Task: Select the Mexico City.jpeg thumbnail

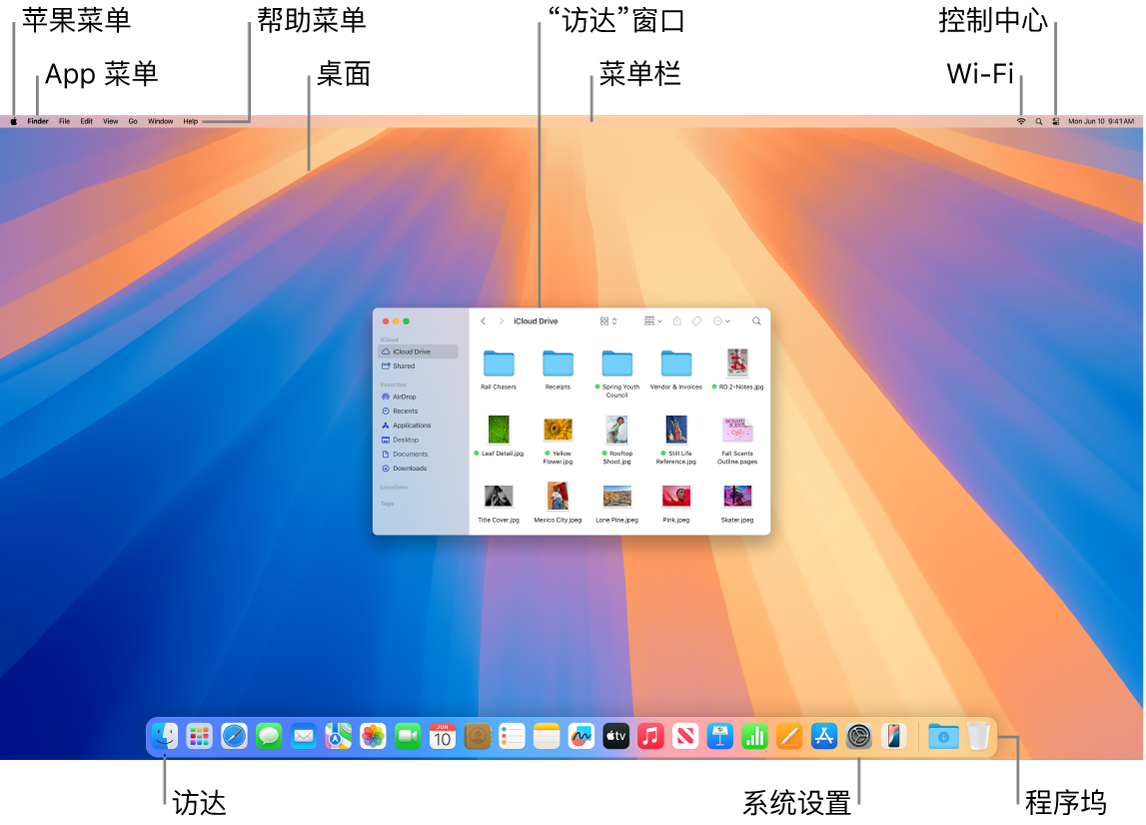Action: (x=558, y=496)
